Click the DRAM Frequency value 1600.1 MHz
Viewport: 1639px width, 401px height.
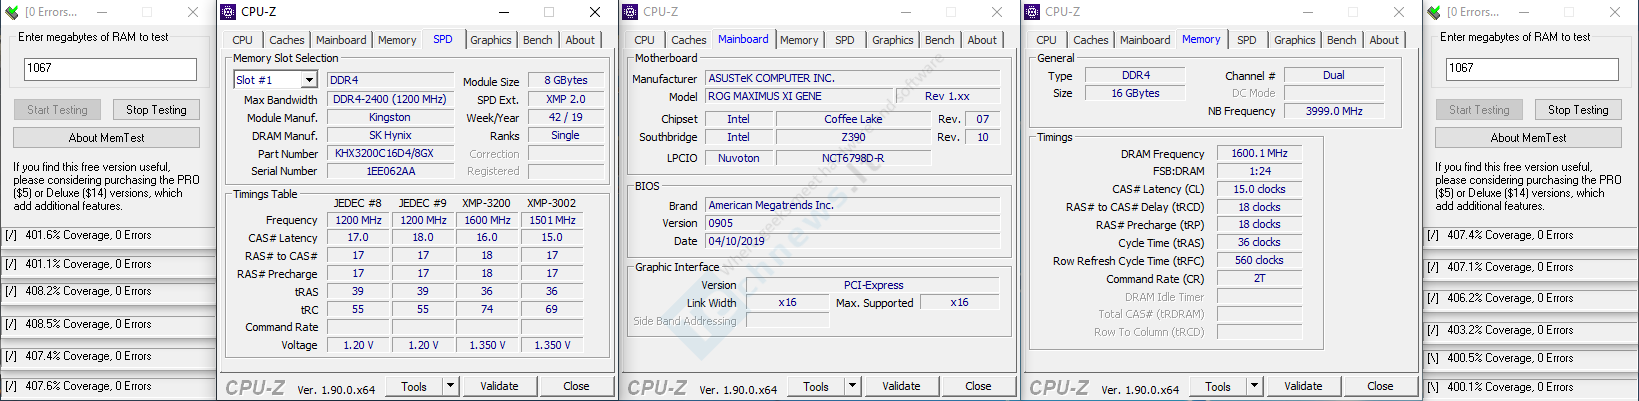coord(1260,153)
